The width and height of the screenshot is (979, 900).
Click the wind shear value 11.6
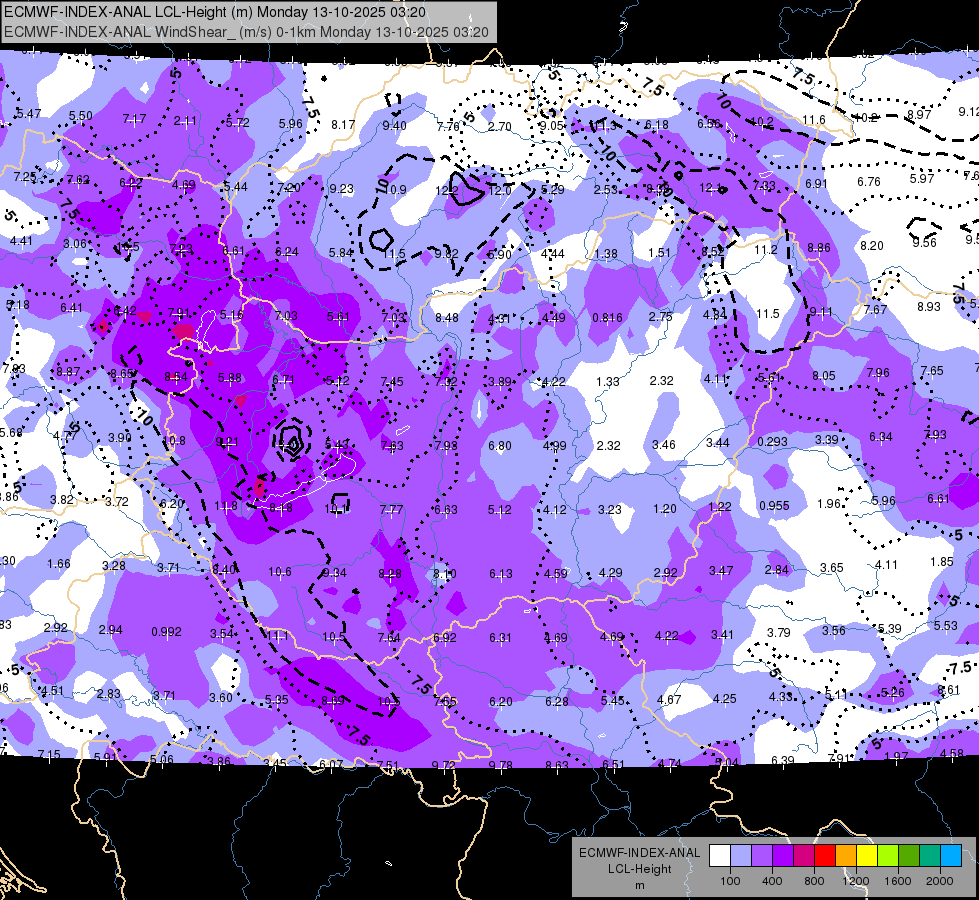pyautogui.click(x=814, y=120)
